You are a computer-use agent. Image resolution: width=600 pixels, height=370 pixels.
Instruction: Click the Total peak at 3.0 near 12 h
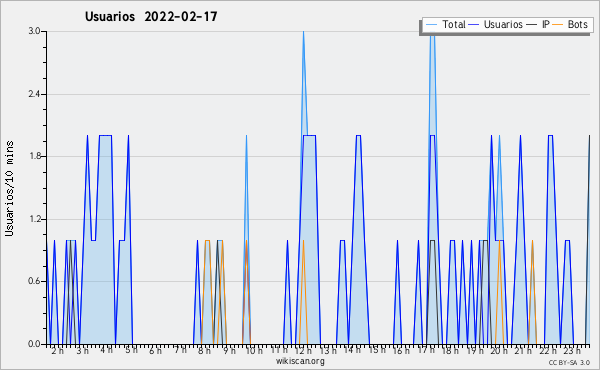[x=303, y=32]
